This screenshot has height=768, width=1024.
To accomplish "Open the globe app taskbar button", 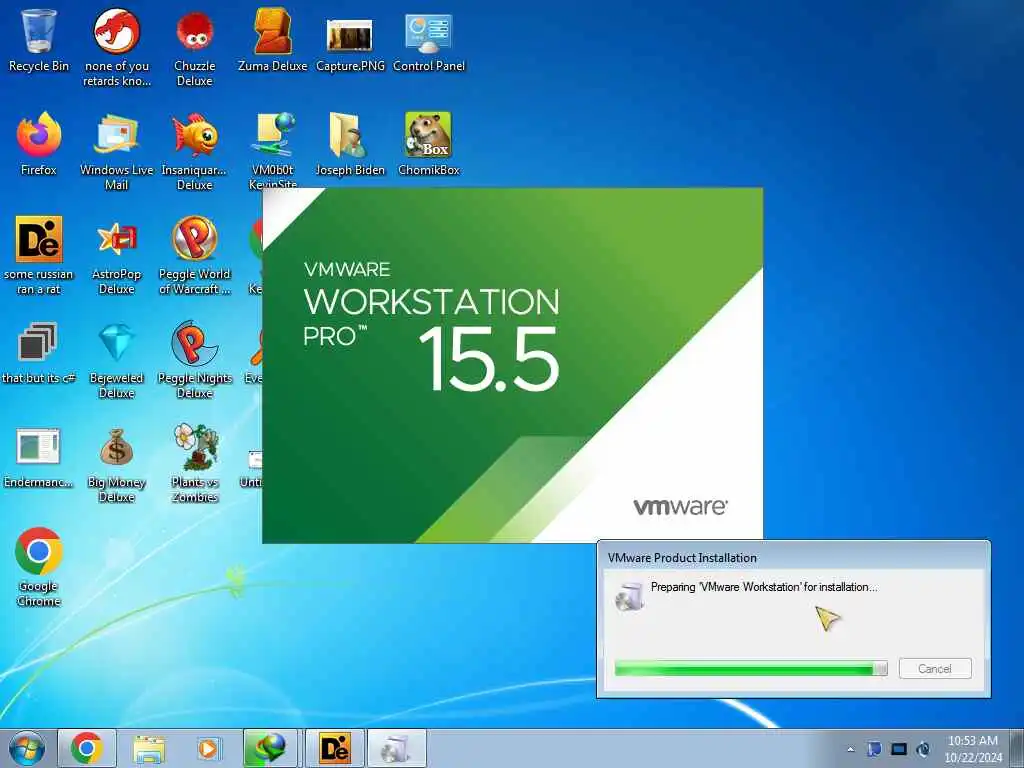I will (x=271, y=748).
